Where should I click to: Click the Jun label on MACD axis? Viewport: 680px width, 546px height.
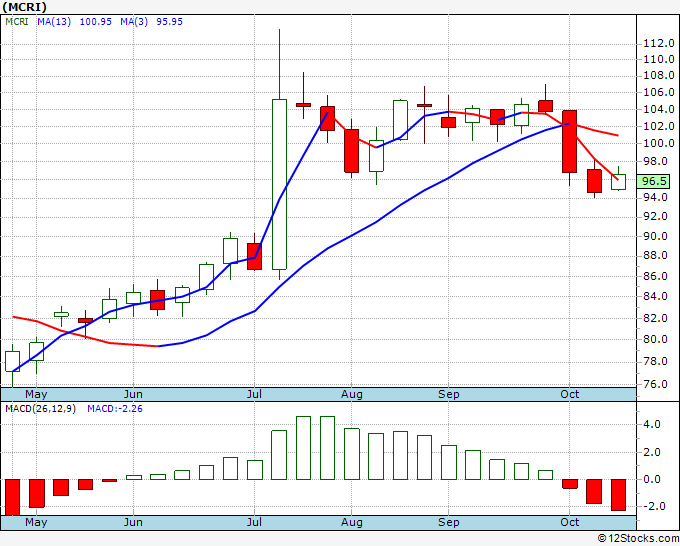pyautogui.click(x=133, y=522)
